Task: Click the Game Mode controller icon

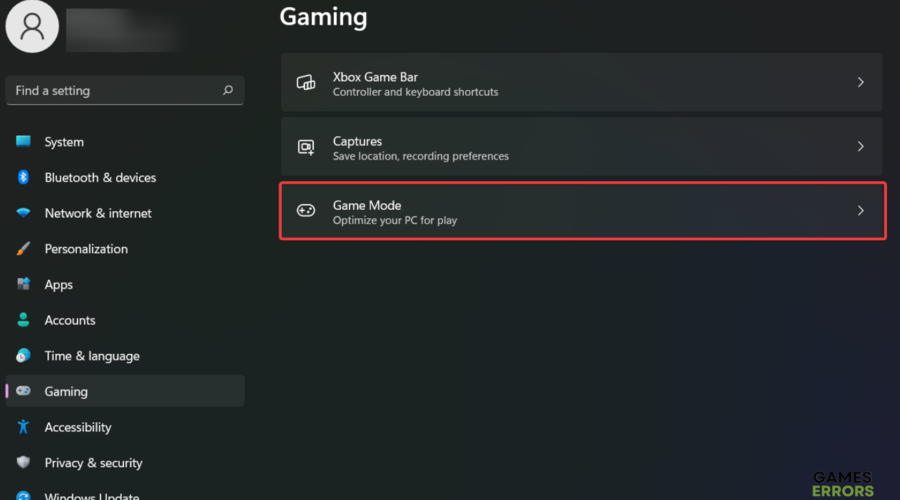Action: tap(306, 211)
